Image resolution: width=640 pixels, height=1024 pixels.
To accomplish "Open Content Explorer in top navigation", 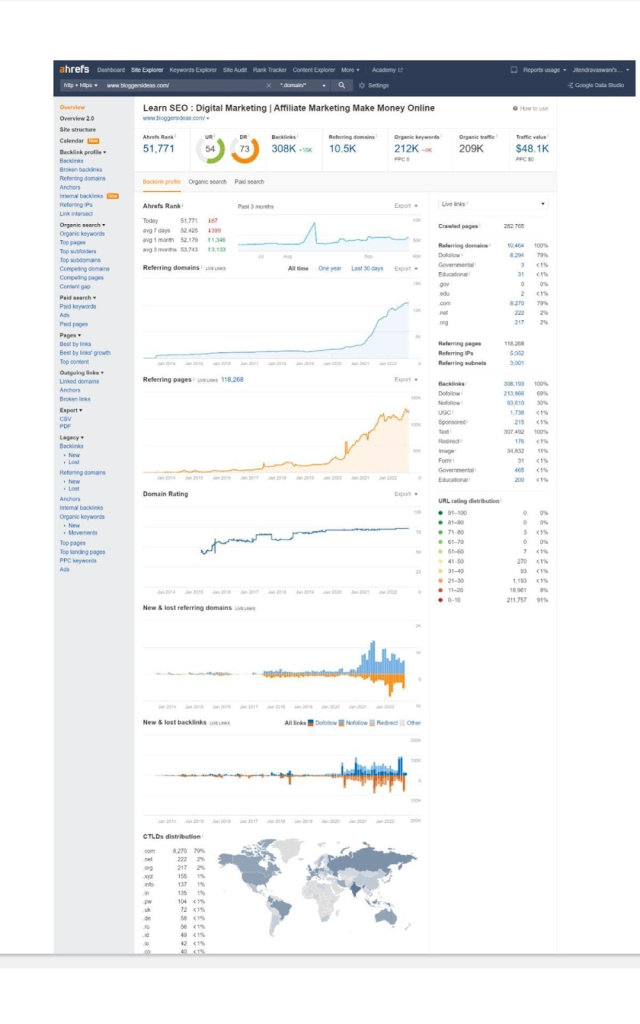I will click(313, 70).
